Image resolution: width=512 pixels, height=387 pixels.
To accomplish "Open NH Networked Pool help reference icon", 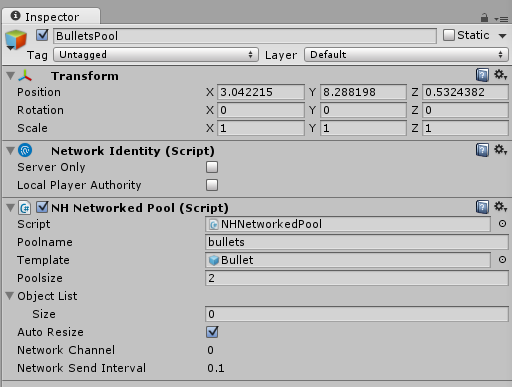I will click(482, 207).
